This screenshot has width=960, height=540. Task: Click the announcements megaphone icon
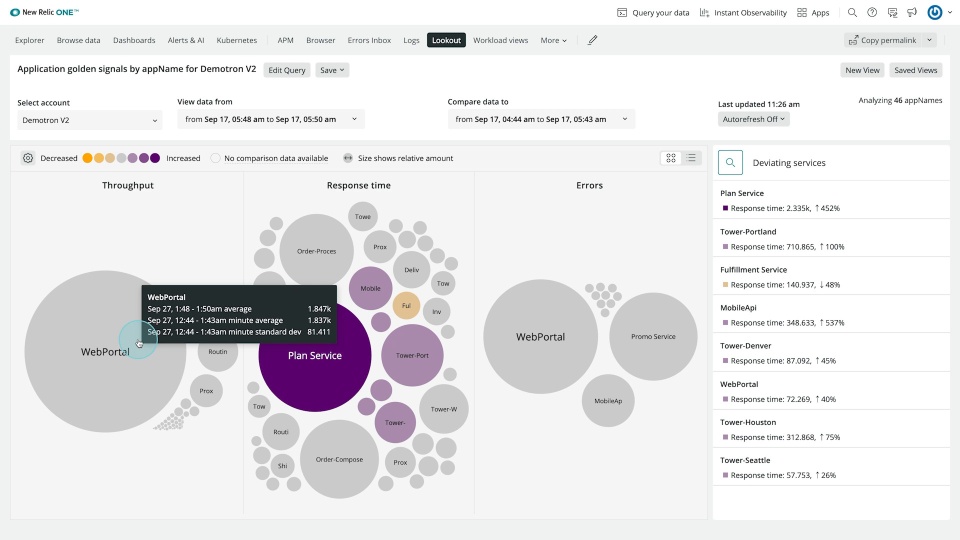912,12
